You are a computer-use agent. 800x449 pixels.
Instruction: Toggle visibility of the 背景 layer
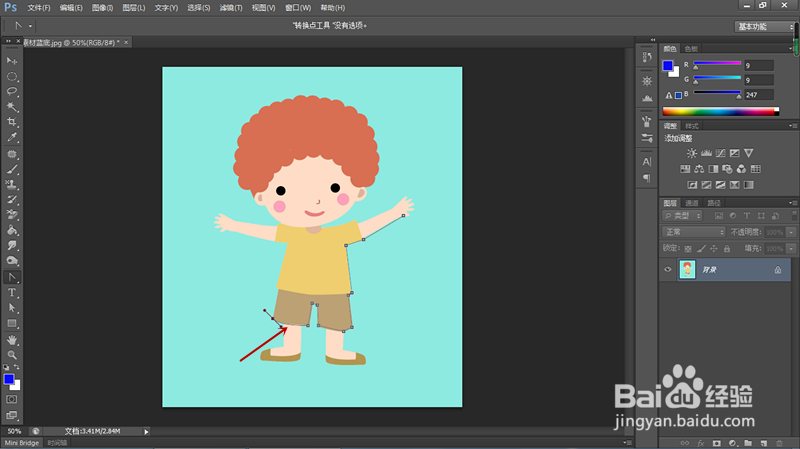click(x=668, y=269)
